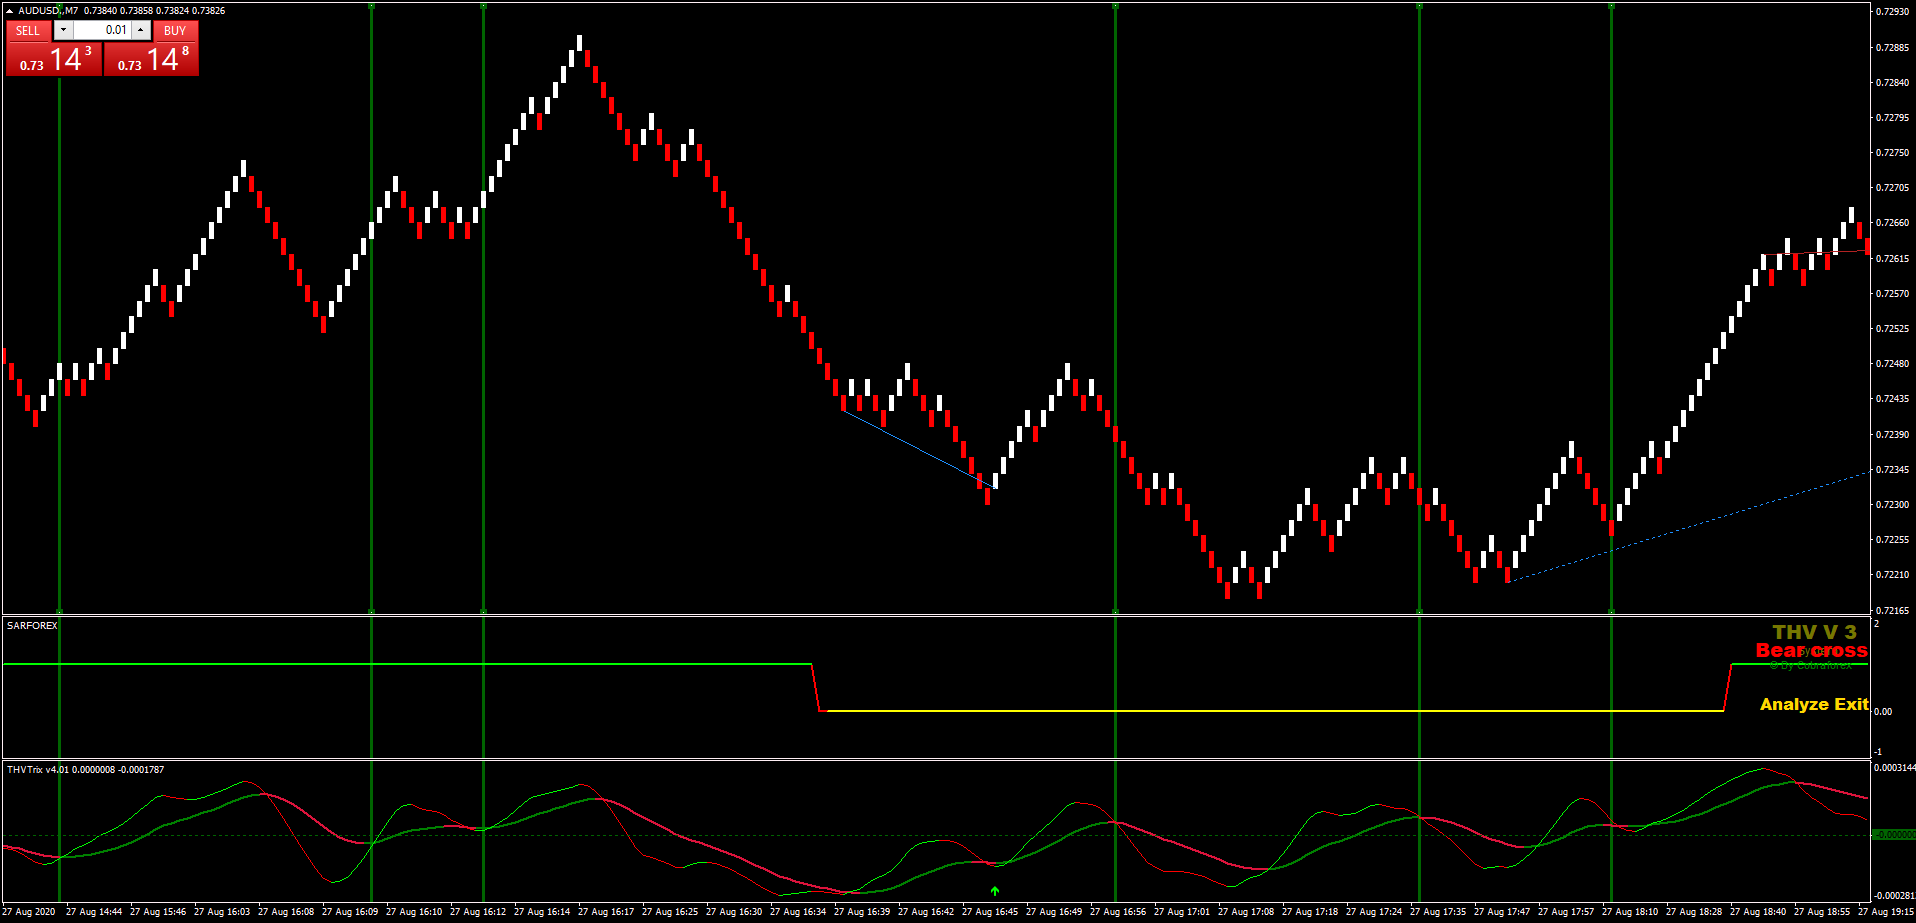Click the @ By Cobraforex credit text

pyautogui.click(x=1810, y=666)
